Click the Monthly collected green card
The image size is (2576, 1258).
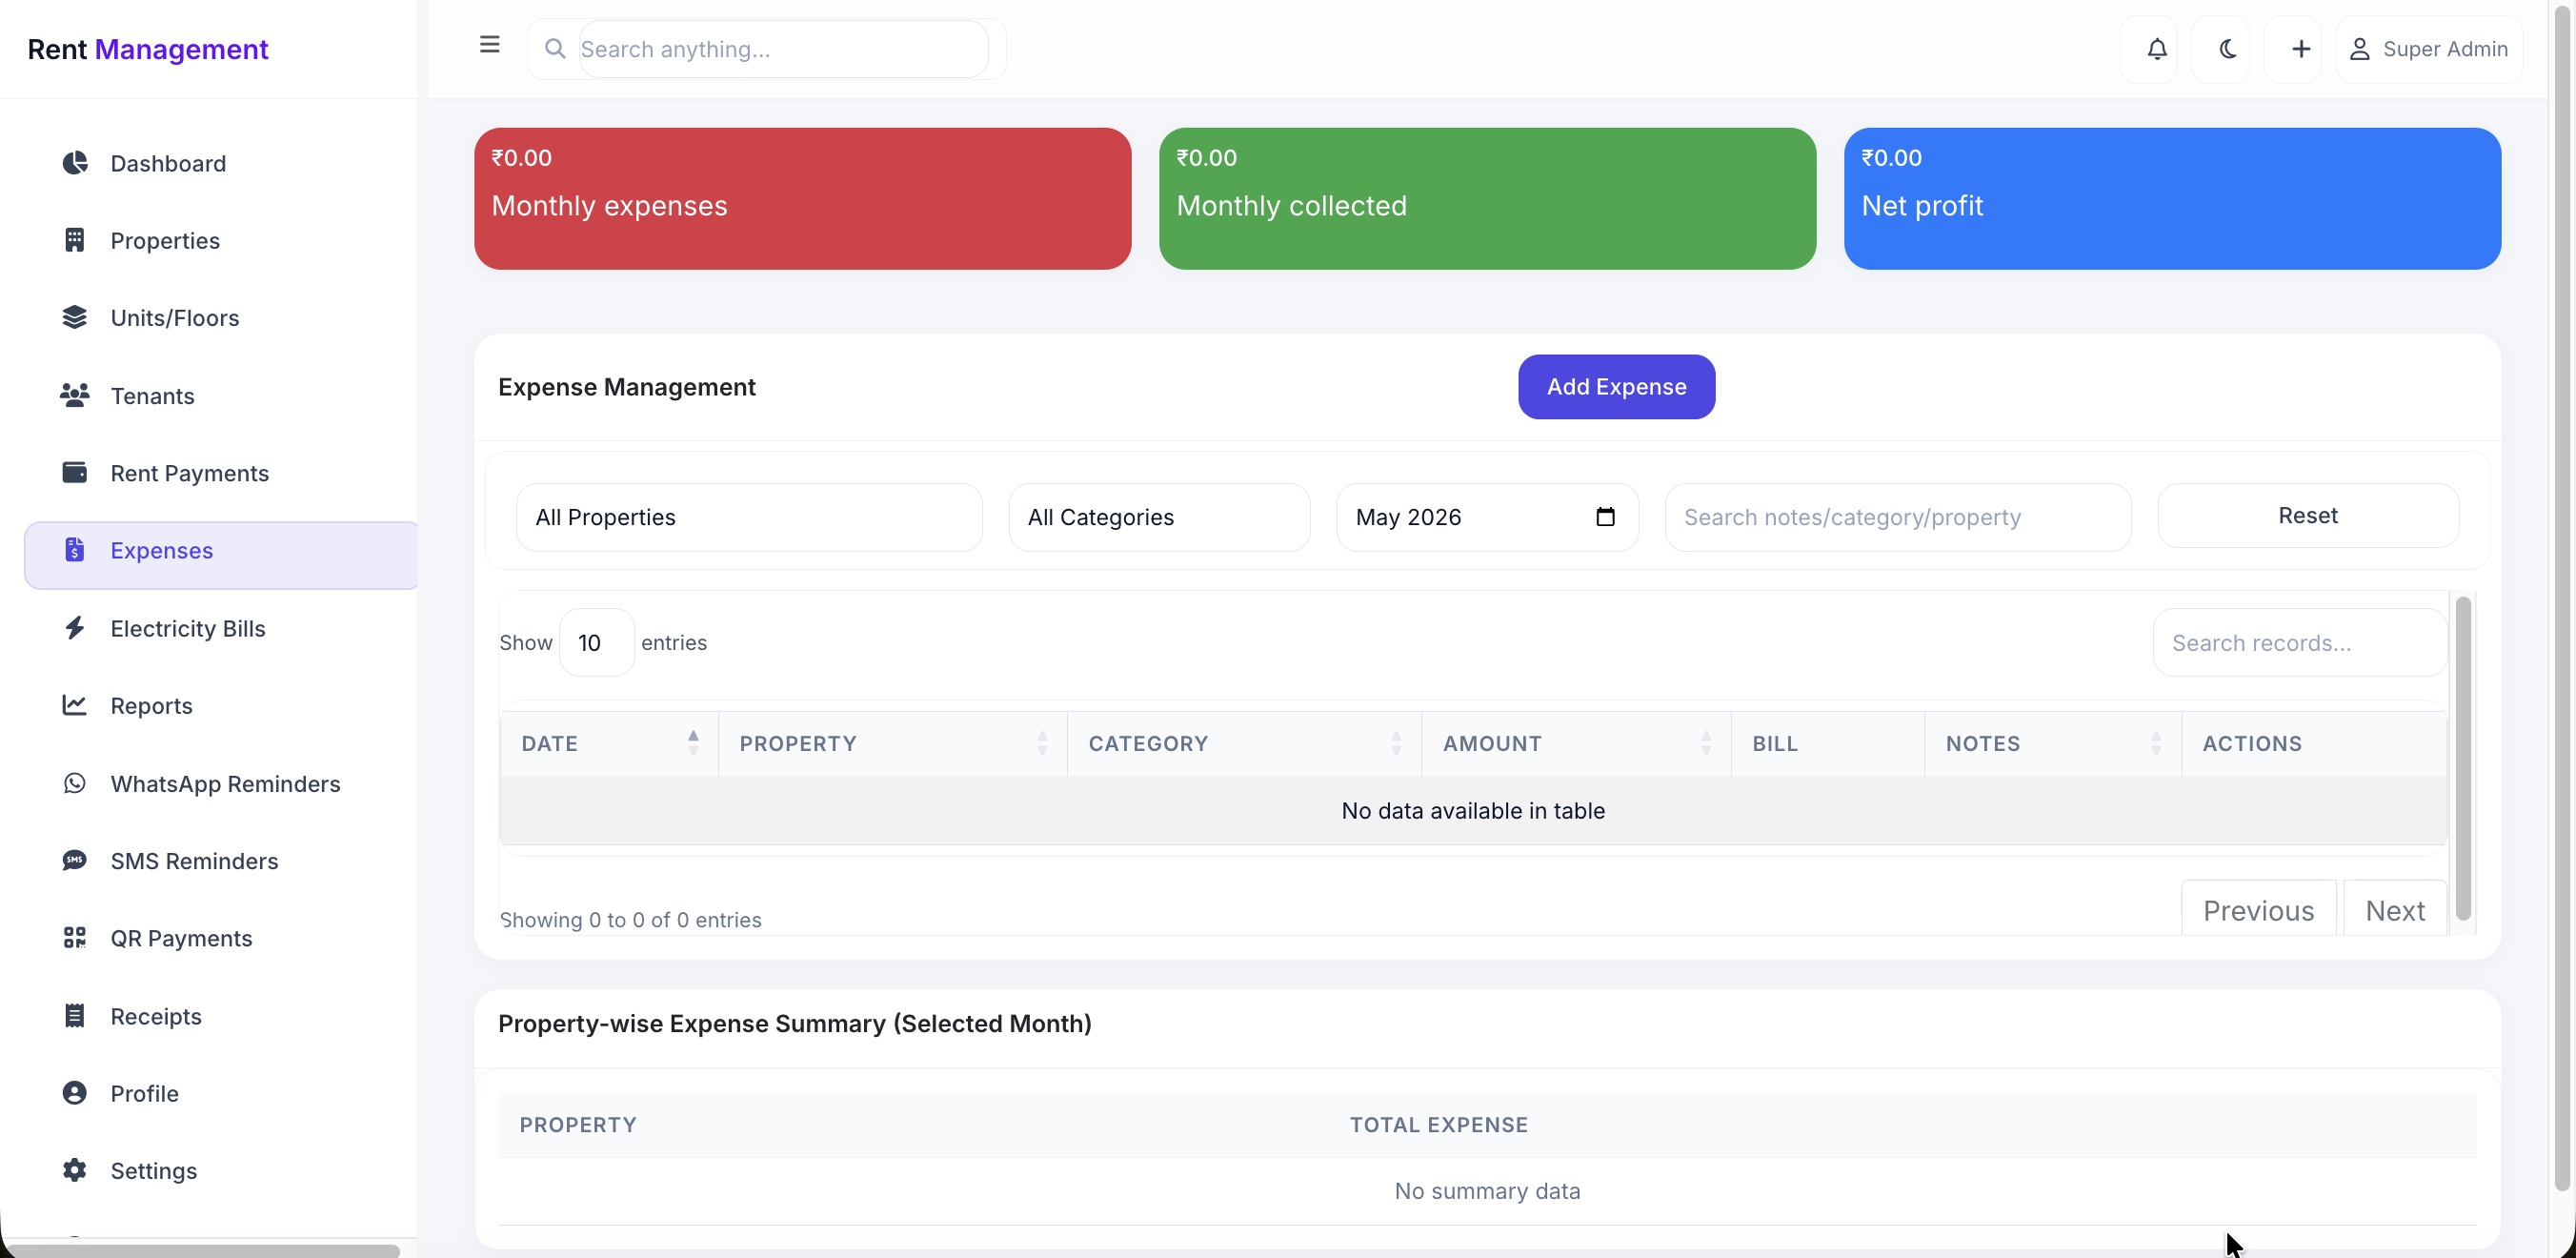(x=1487, y=198)
